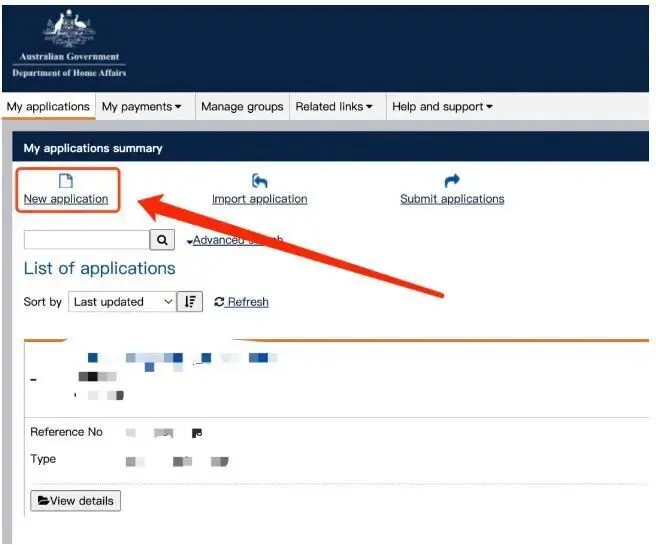Open the Manage groups tab

pos(242,107)
